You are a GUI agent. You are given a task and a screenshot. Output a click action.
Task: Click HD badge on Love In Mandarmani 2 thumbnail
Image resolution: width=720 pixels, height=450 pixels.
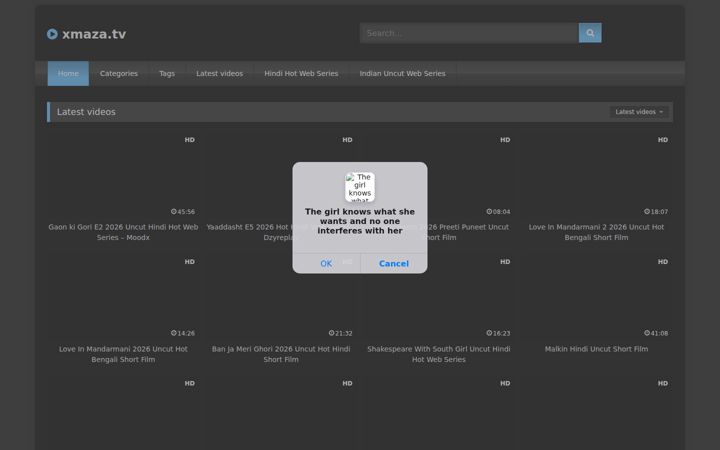(663, 140)
